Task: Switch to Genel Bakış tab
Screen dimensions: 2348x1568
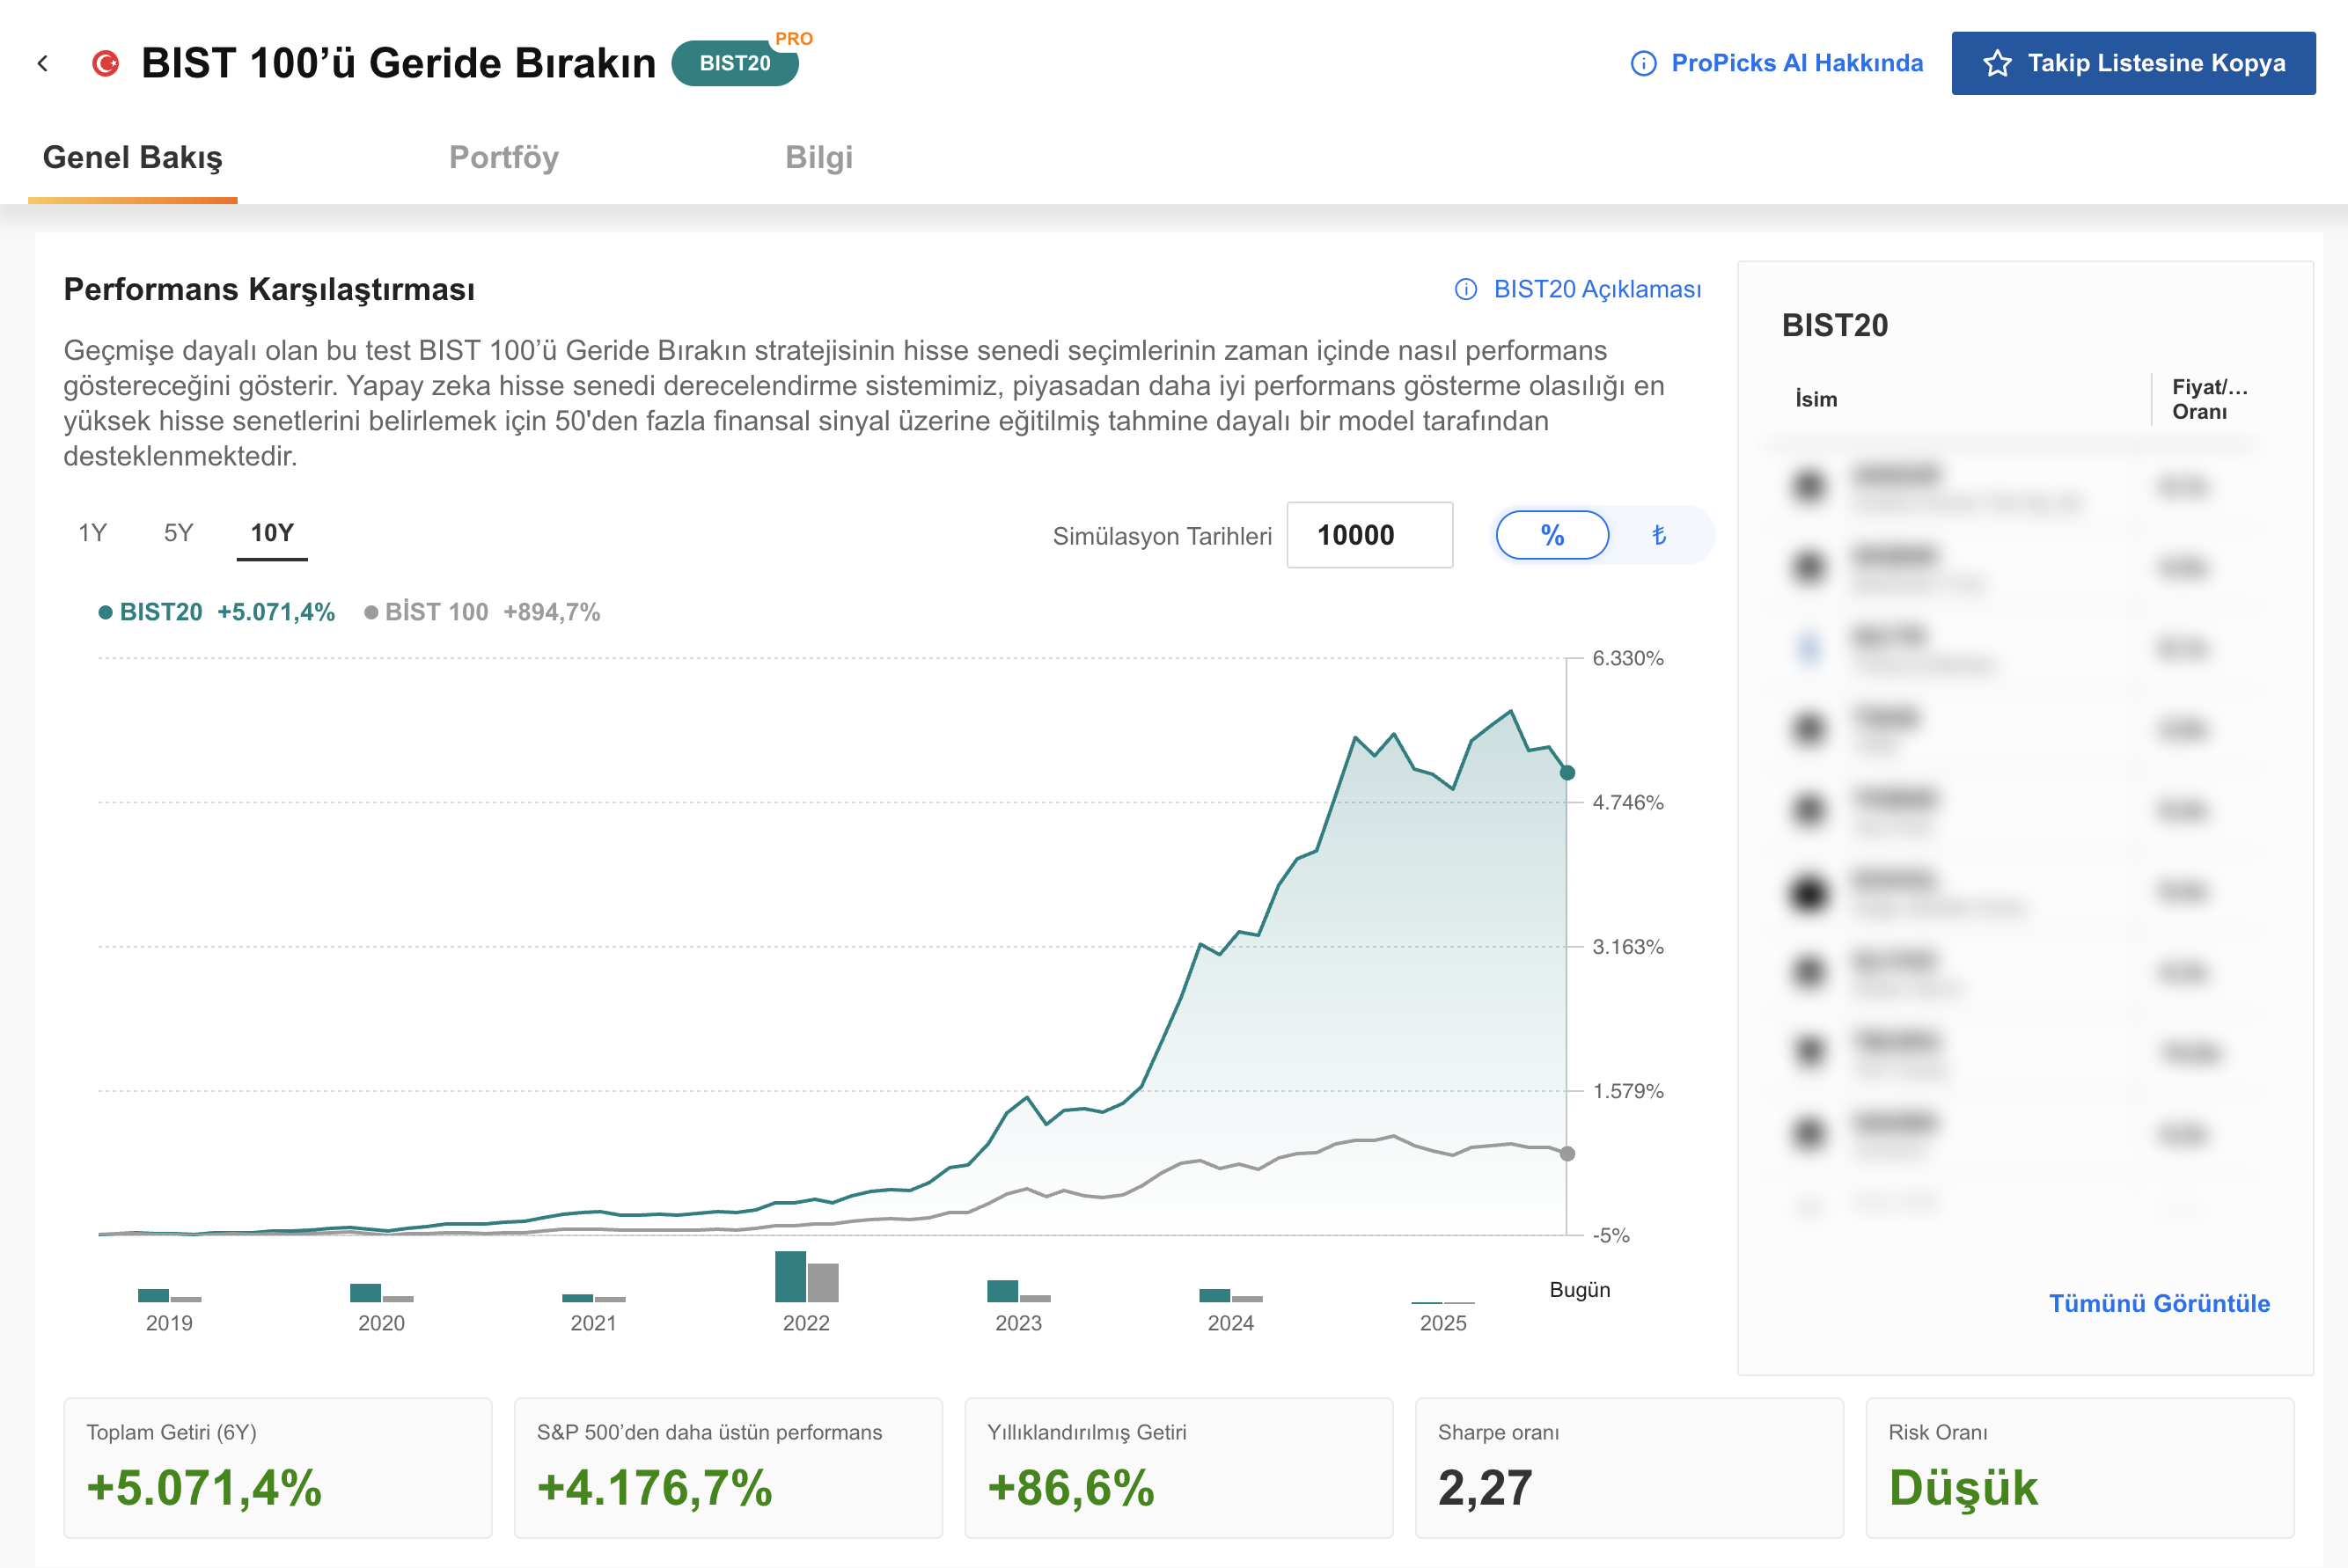Action: [132, 157]
